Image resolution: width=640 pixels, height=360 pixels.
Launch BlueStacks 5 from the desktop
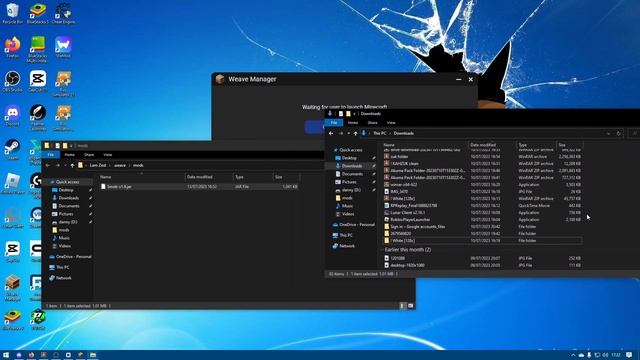(38, 13)
